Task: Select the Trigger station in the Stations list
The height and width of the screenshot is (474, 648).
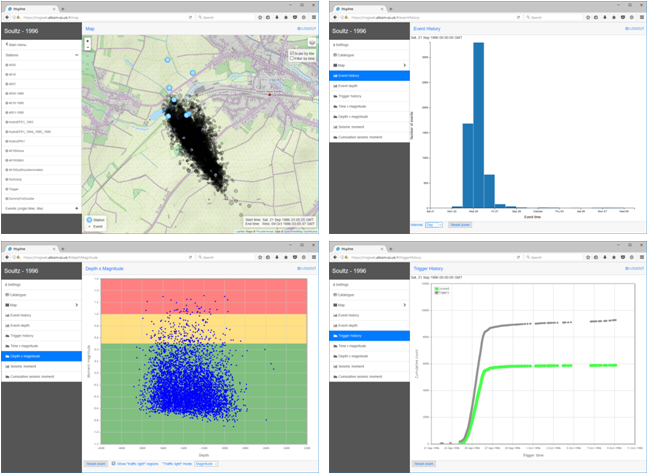Action: [41, 190]
